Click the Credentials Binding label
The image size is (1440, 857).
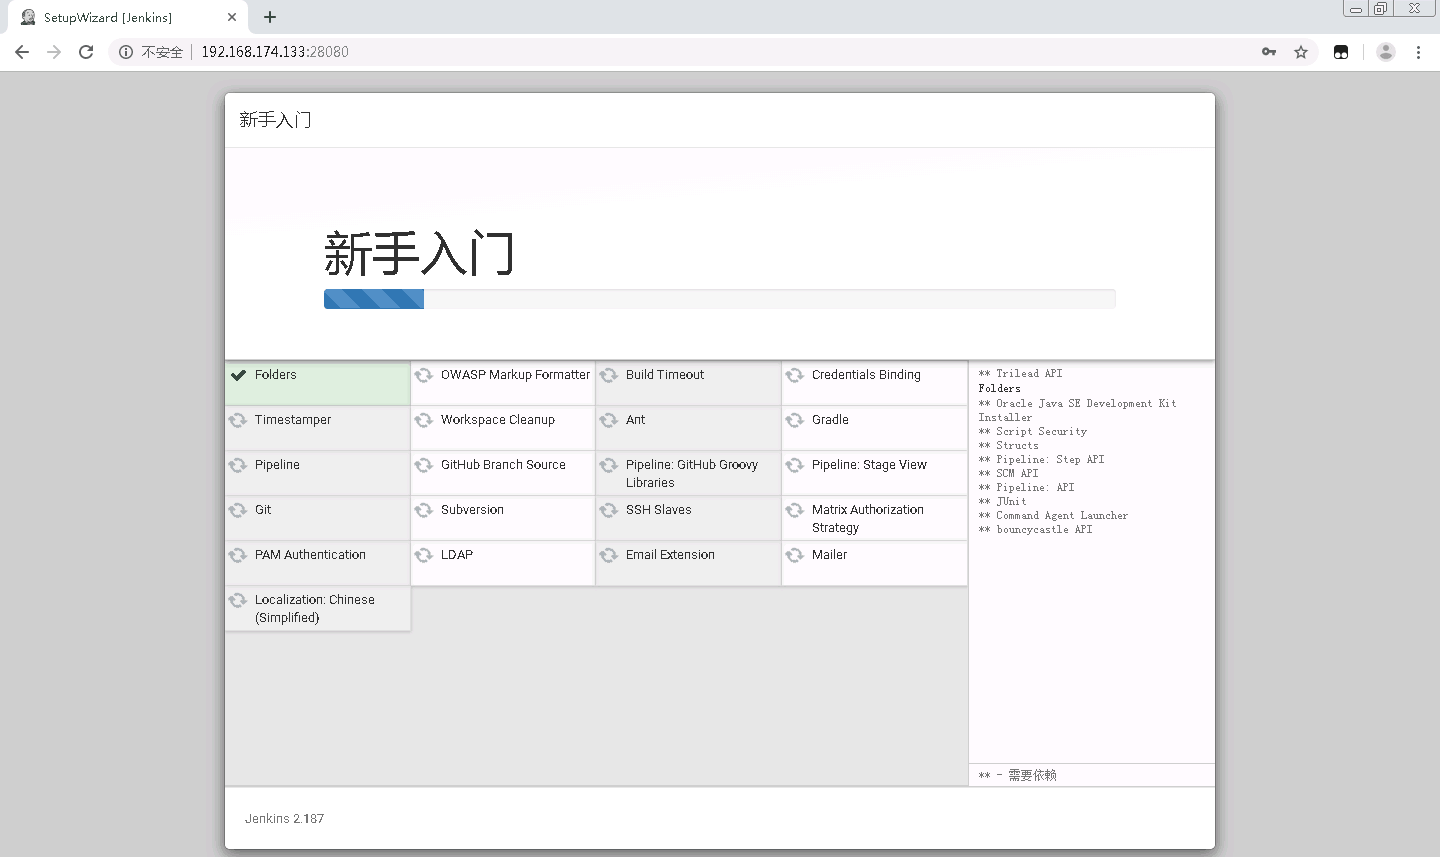[866, 375]
